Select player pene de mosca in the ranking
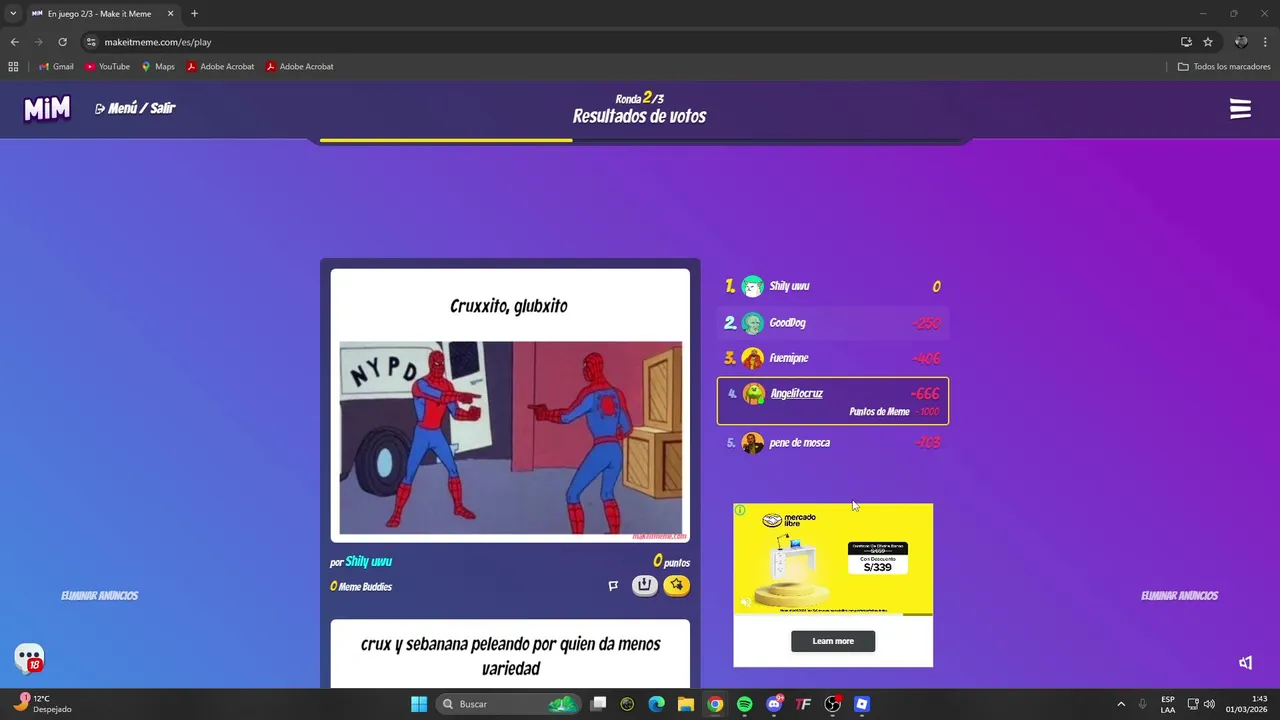Image resolution: width=1280 pixels, height=720 pixels. pos(833,442)
